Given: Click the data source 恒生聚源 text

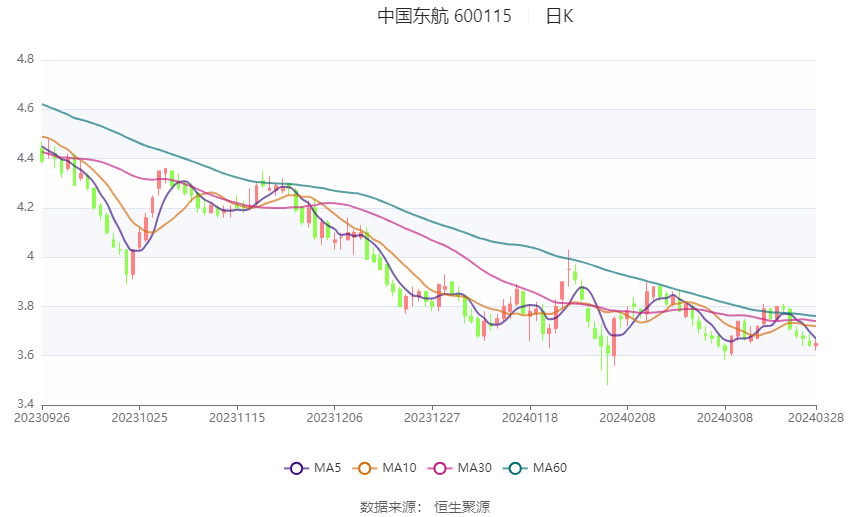Looking at the screenshot, I should coord(462,507).
